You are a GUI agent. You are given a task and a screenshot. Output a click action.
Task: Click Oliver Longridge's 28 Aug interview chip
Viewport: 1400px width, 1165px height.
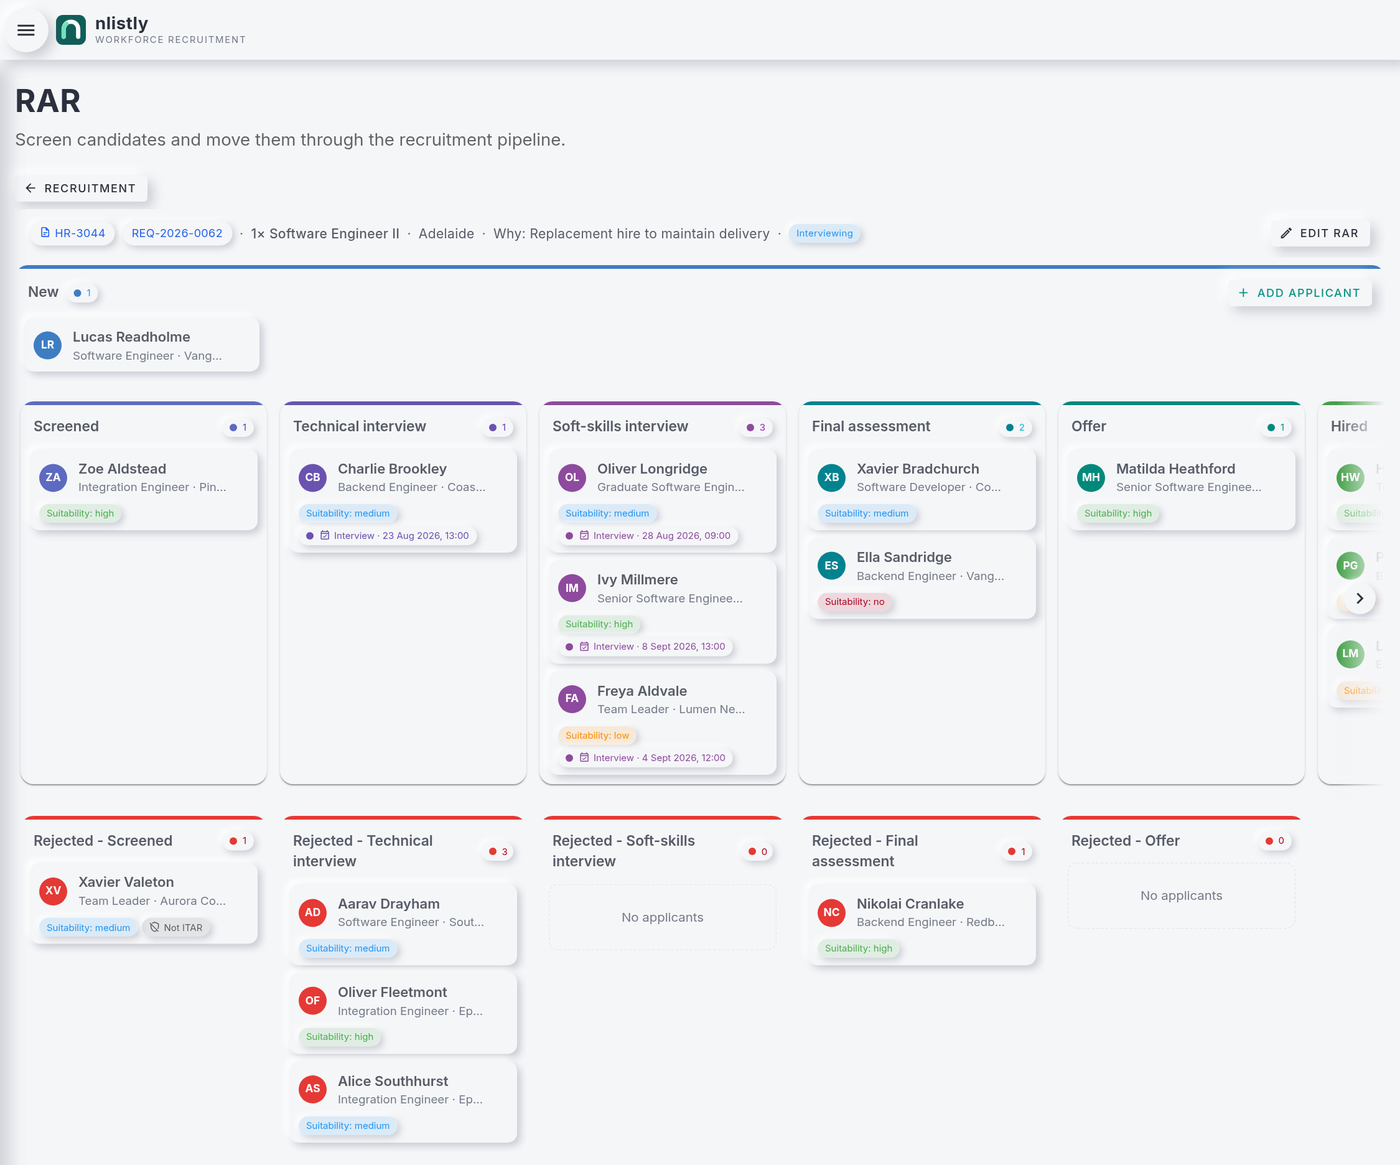[x=648, y=536]
